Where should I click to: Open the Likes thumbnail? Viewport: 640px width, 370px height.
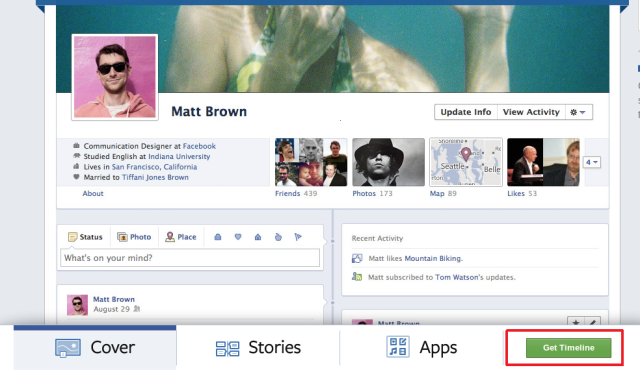click(x=543, y=162)
